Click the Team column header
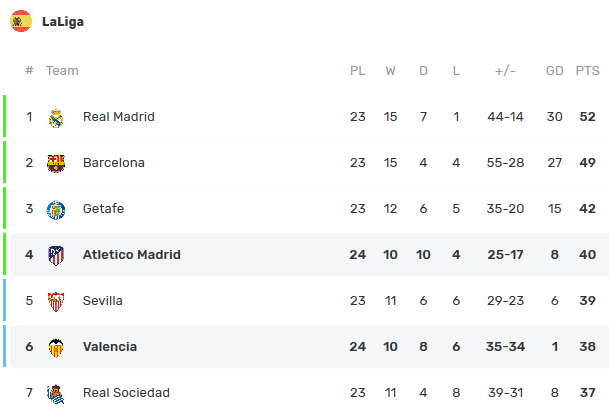This screenshot has width=609, height=416. tap(62, 71)
